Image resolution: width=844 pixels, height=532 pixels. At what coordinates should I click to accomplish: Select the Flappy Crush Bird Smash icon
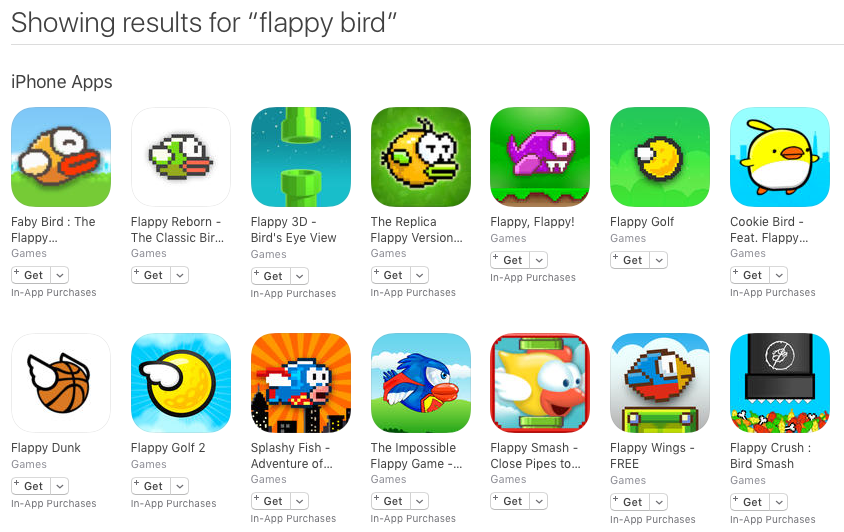(780, 383)
